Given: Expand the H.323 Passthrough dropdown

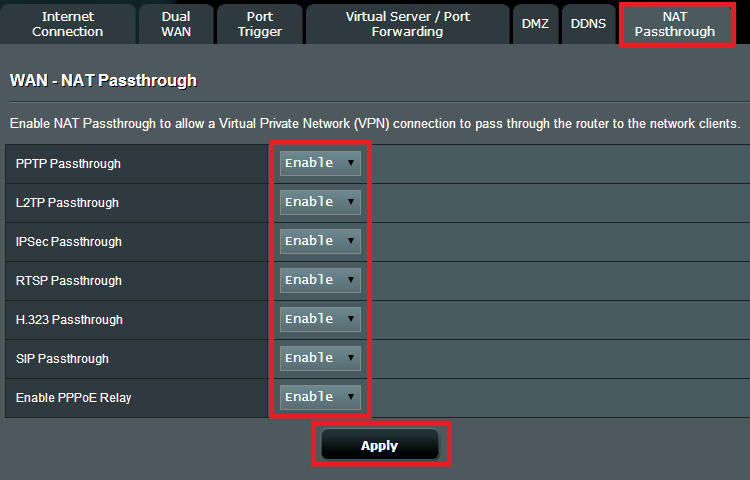Looking at the screenshot, I should (x=320, y=319).
